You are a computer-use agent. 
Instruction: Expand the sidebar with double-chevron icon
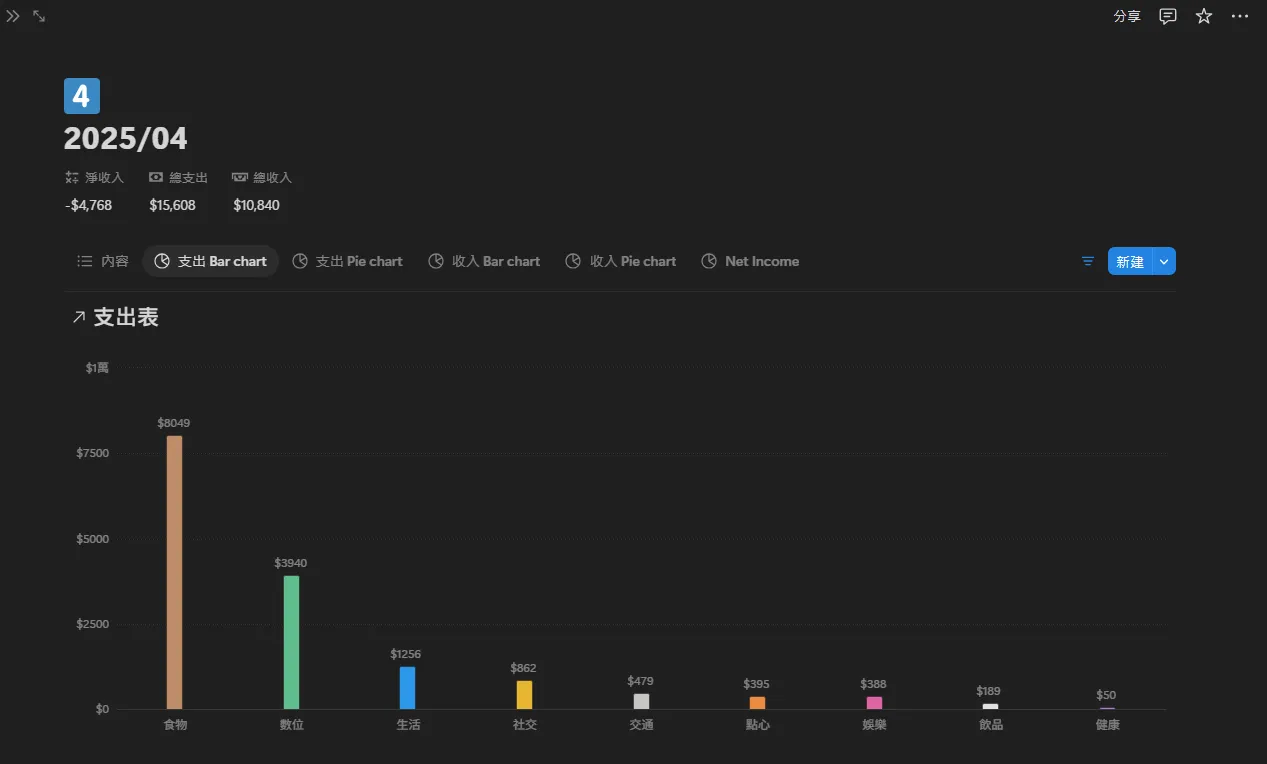pos(13,16)
